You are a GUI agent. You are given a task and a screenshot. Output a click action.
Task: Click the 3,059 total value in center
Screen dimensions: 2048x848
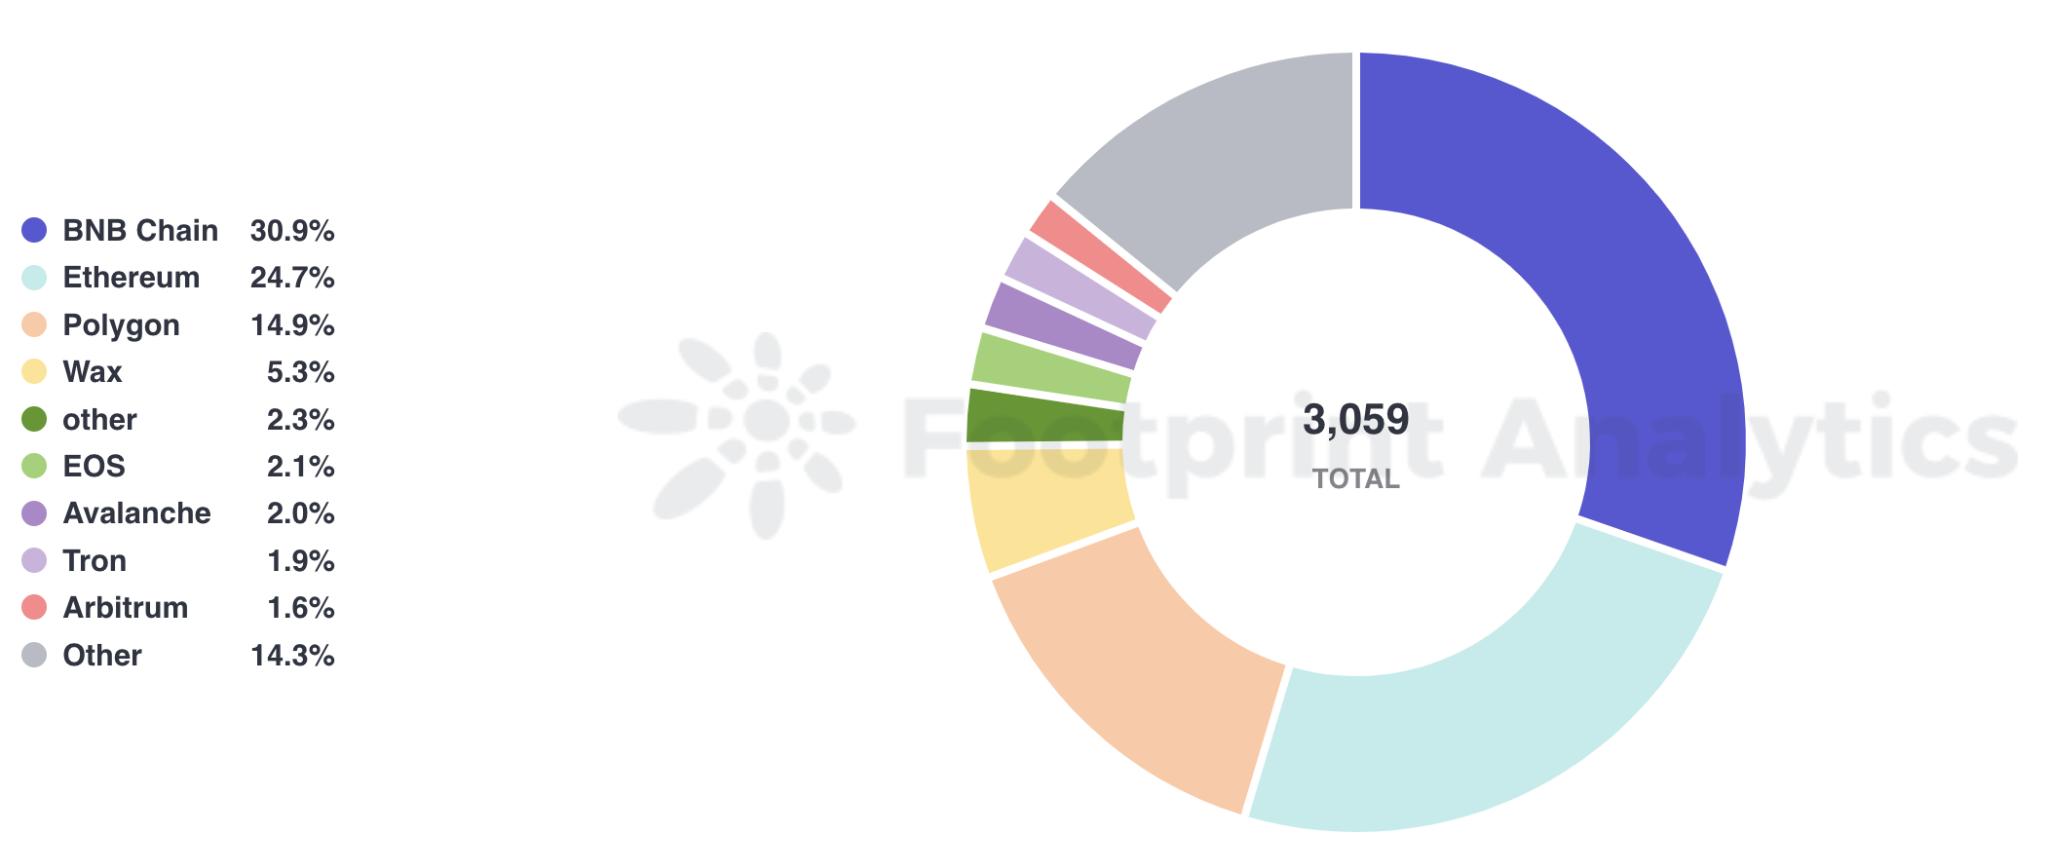click(1355, 420)
